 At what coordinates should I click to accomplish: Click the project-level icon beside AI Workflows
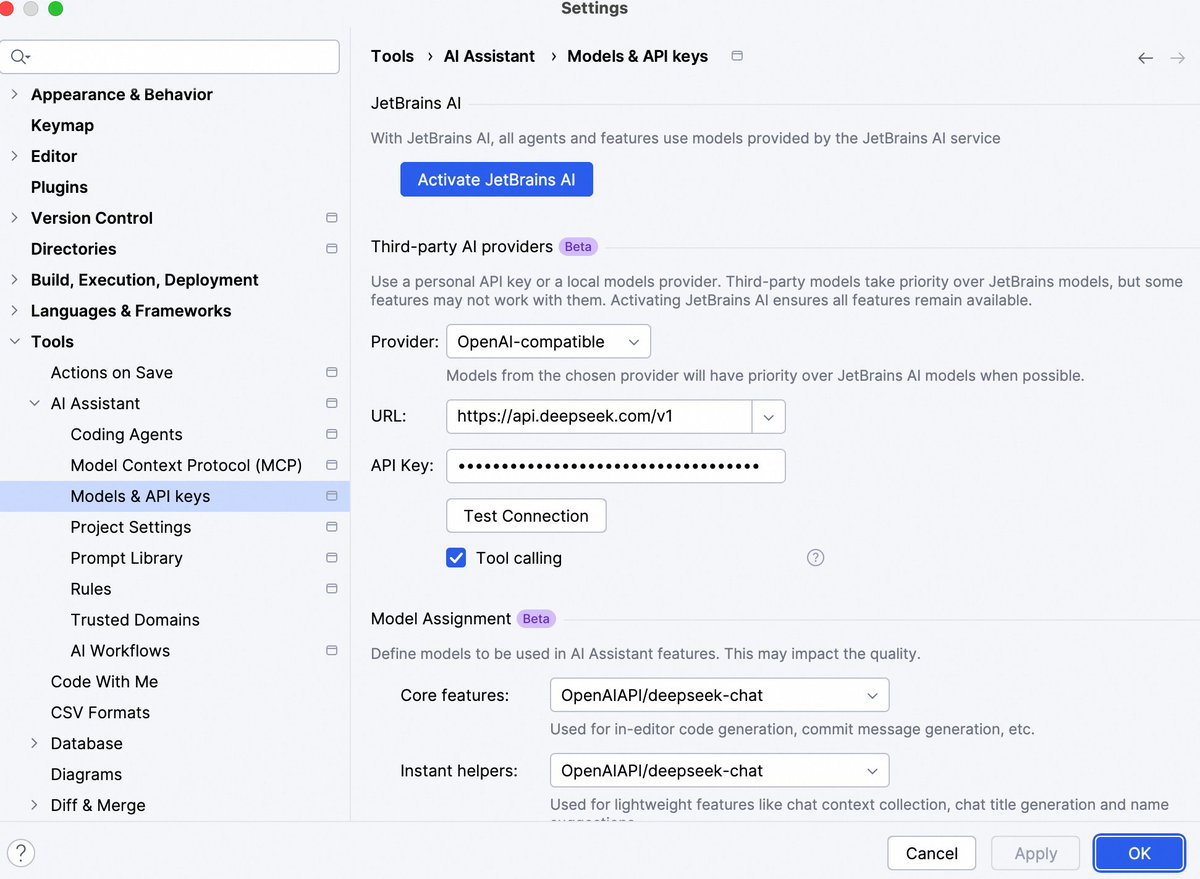pos(332,650)
